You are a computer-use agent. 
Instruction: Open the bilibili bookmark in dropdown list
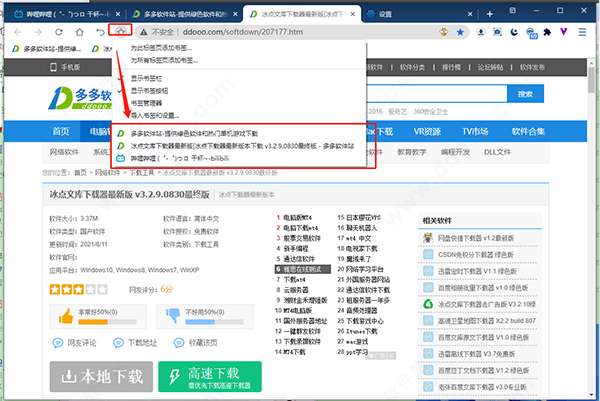(x=179, y=158)
